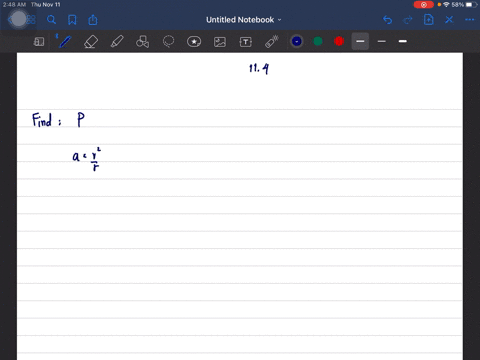Open the search tool
Image resolution: width=480 pixels, height=360 pixels.
point(51,20)
